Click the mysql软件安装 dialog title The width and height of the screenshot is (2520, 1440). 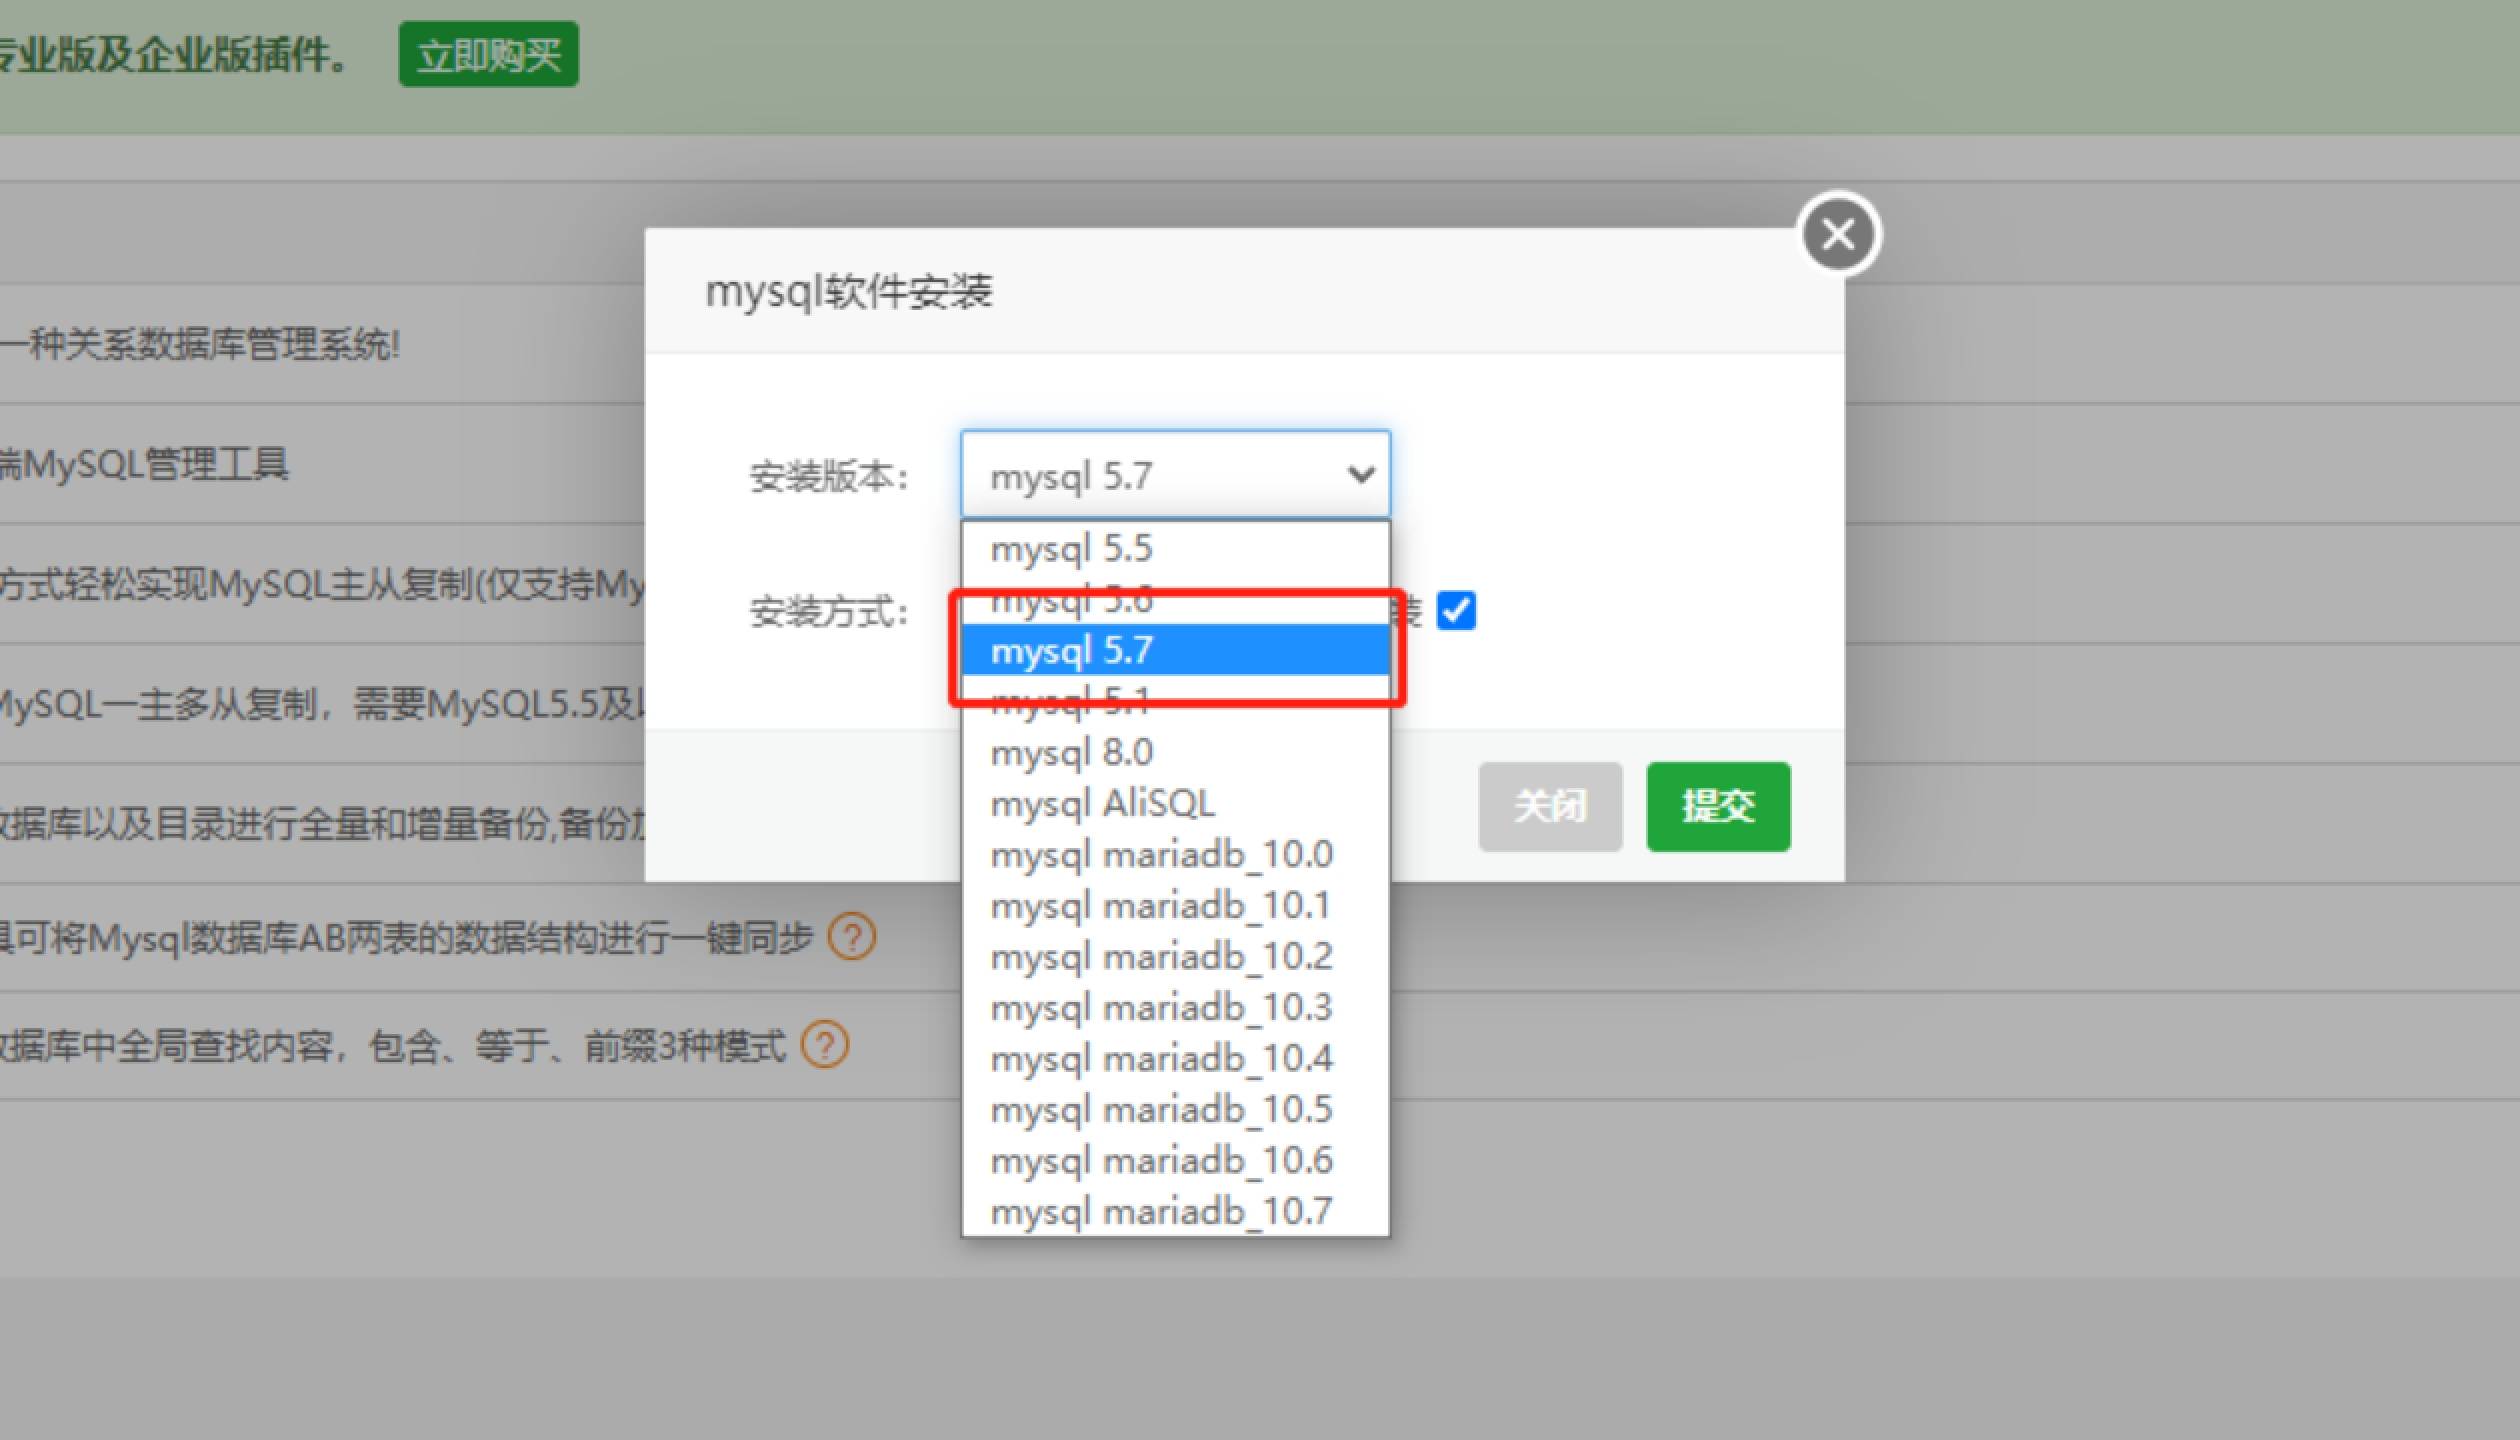(849, 292)
